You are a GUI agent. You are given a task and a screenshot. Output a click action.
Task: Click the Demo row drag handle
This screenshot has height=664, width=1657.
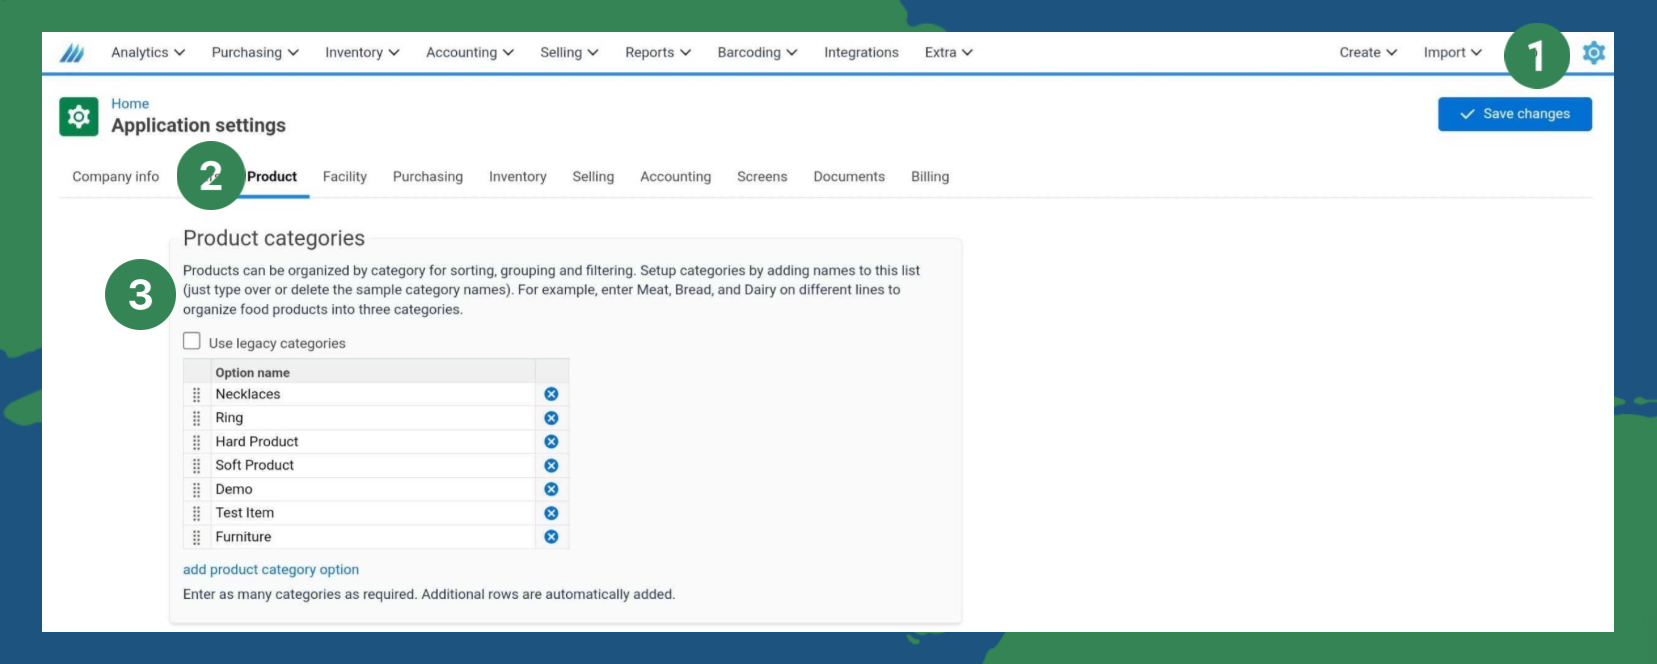coord(196,490)
